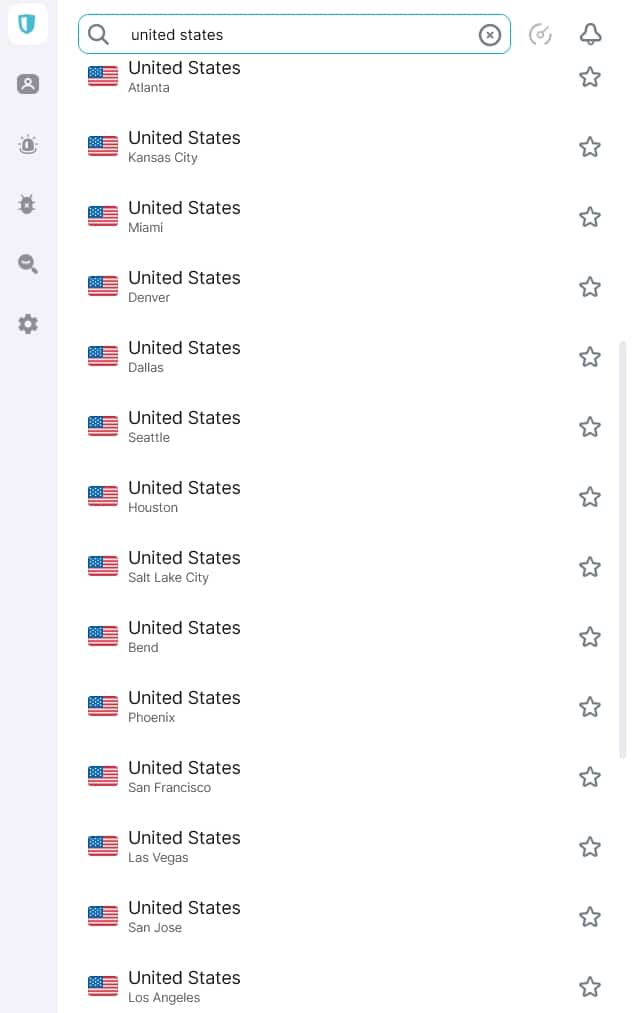Click the quick connect speedometer icon

click(x=540, y=34)
